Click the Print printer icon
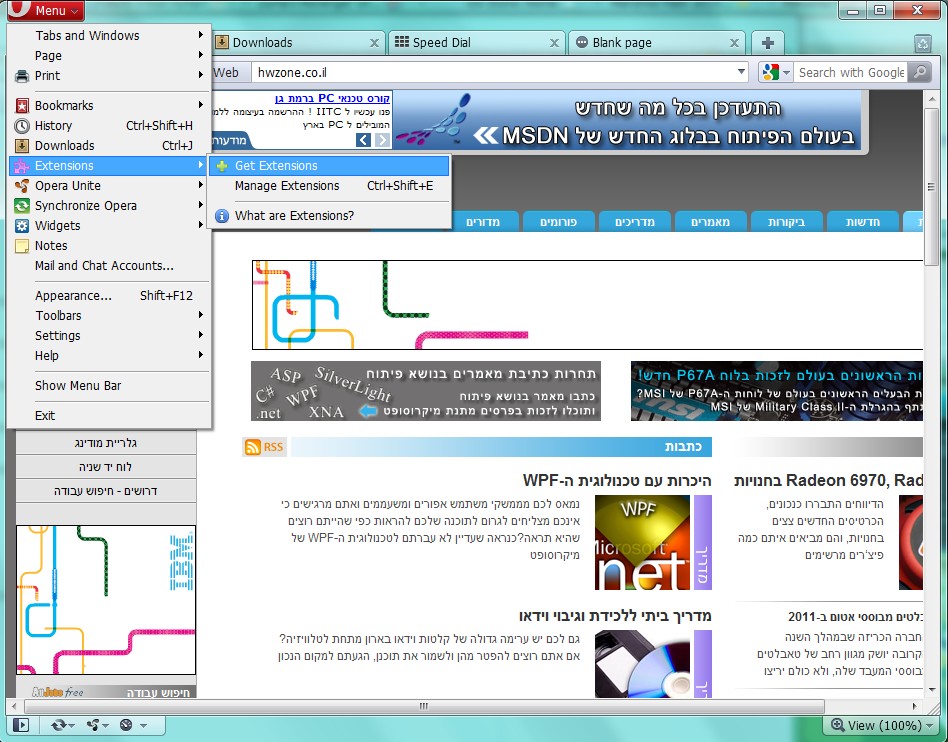Viewport: 948px width, 742px height. [x=22, y=76]
